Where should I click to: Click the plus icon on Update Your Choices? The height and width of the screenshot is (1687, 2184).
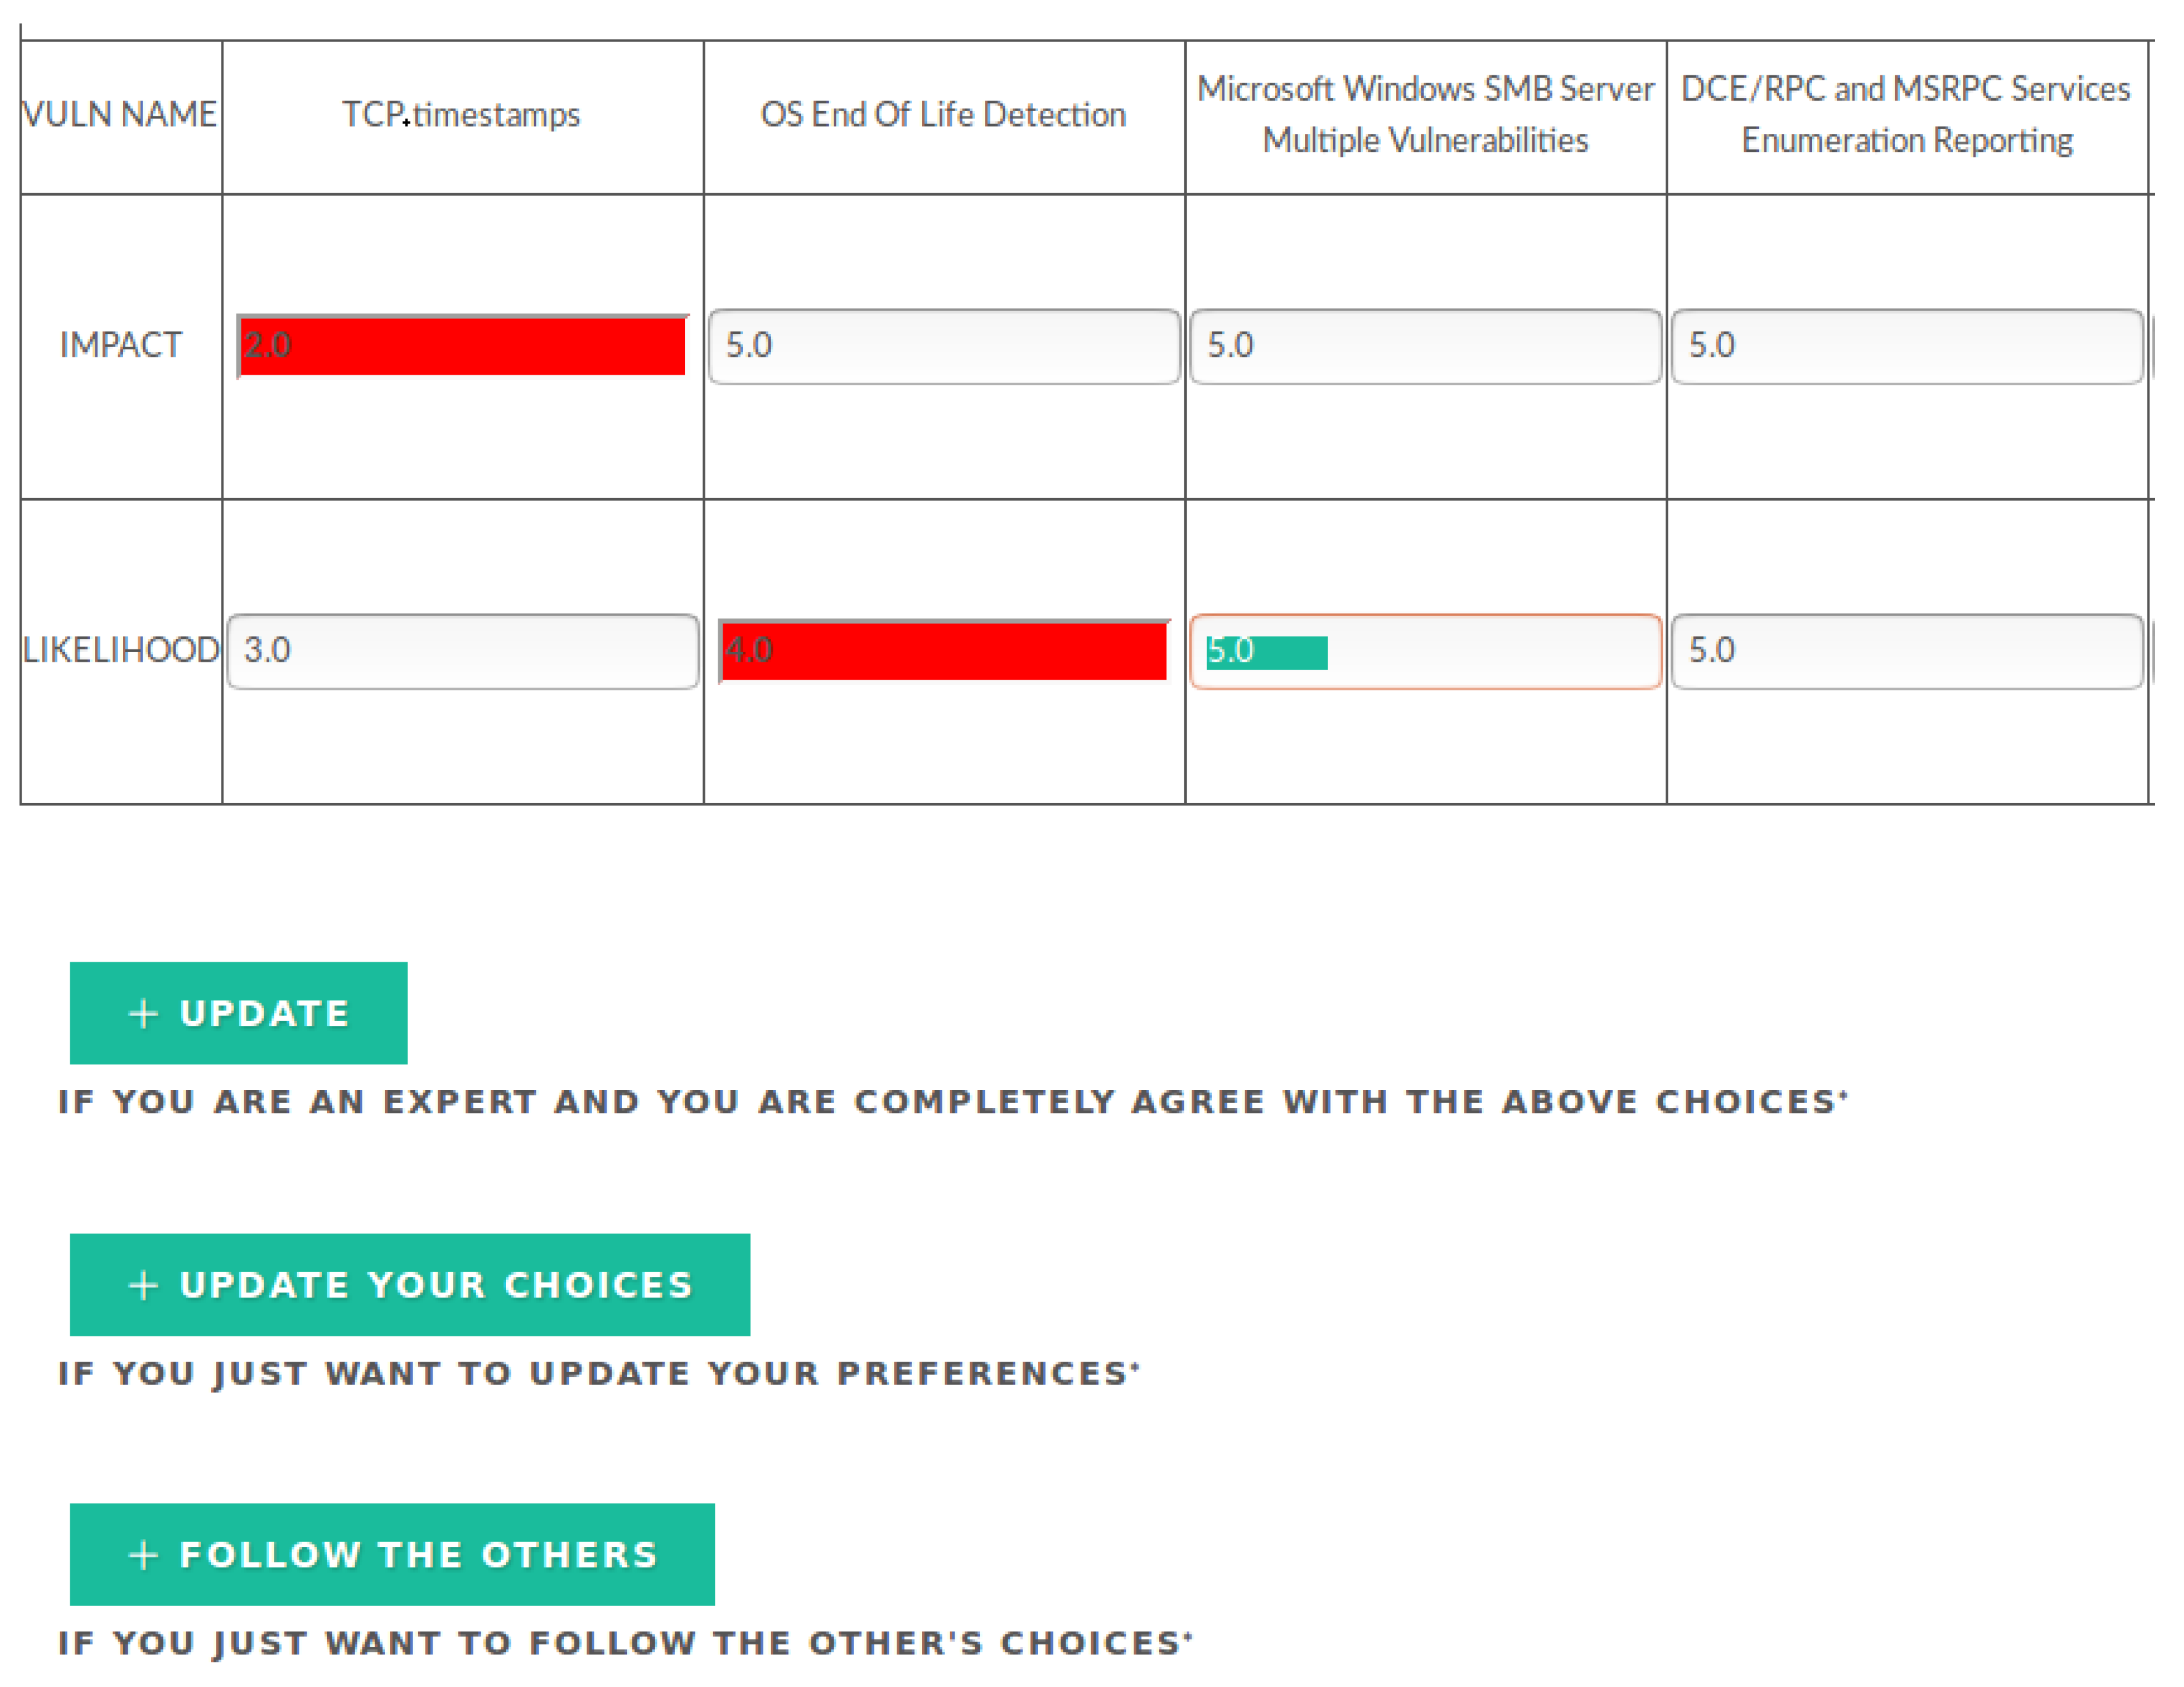(x=143, y=1284)
